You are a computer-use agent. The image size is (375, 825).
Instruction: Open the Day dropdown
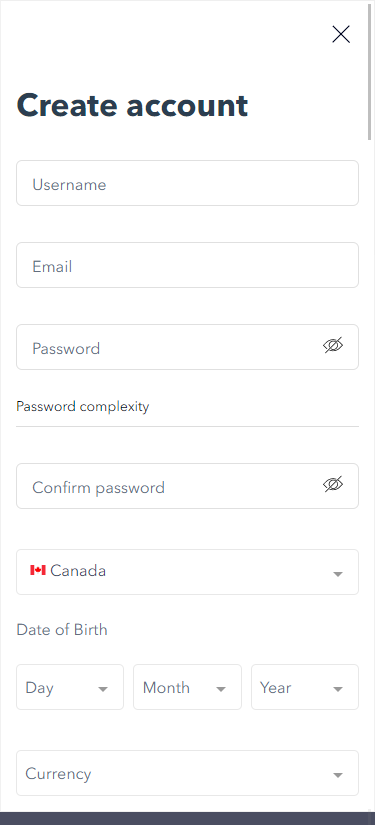point(70,687)
